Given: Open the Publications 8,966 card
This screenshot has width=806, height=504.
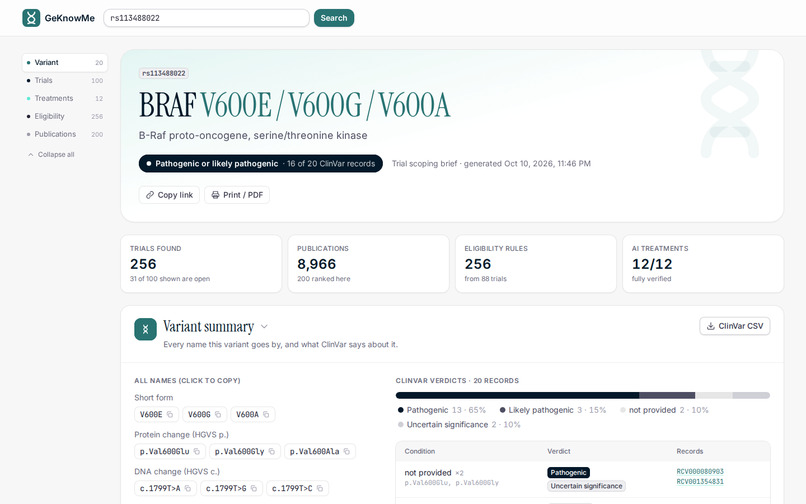Looking at the screenshot, I should point(369,264).
